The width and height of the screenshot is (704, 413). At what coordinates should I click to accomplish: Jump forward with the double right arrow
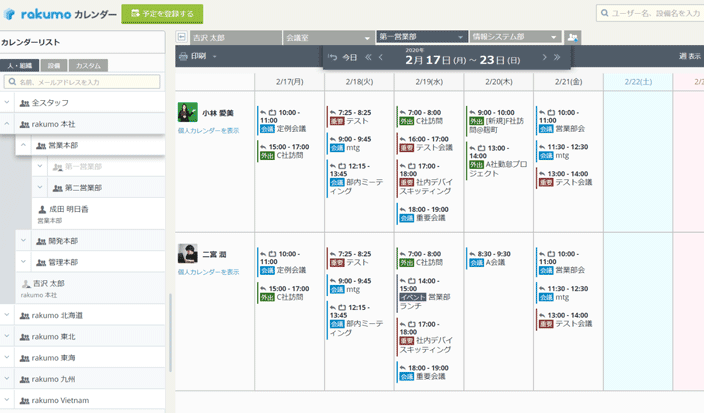tap(557, 58)
